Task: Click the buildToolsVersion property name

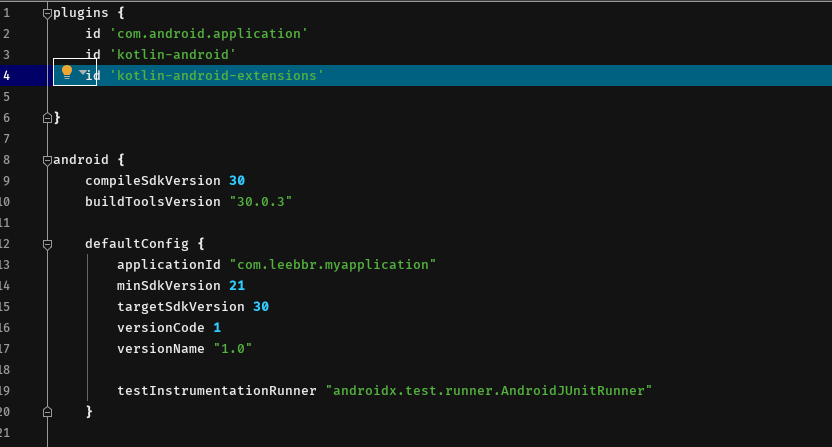Action: click(153, 202)
